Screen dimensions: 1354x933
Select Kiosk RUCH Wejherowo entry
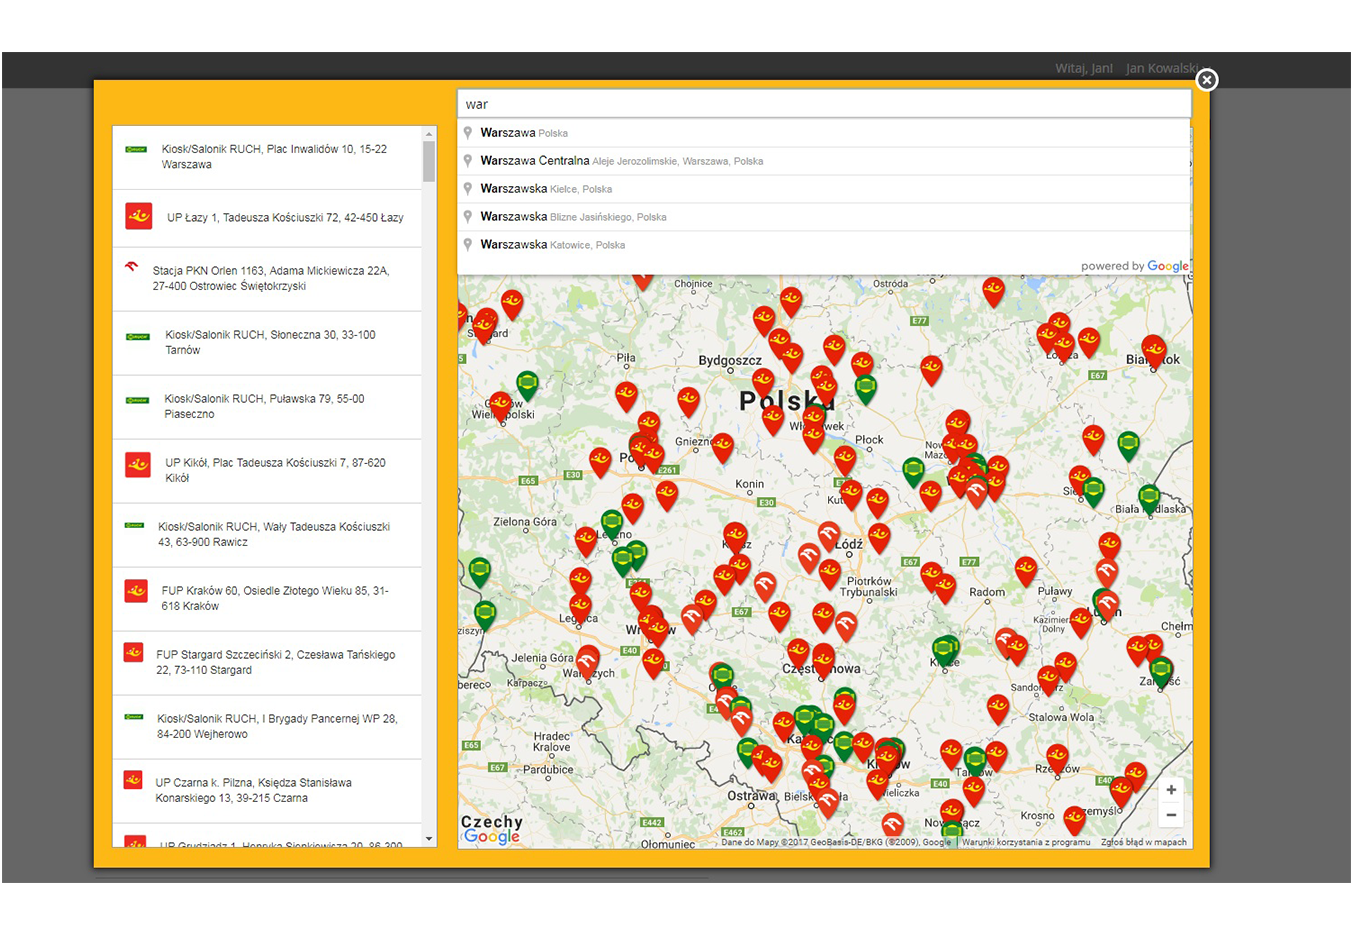[267, 727]
